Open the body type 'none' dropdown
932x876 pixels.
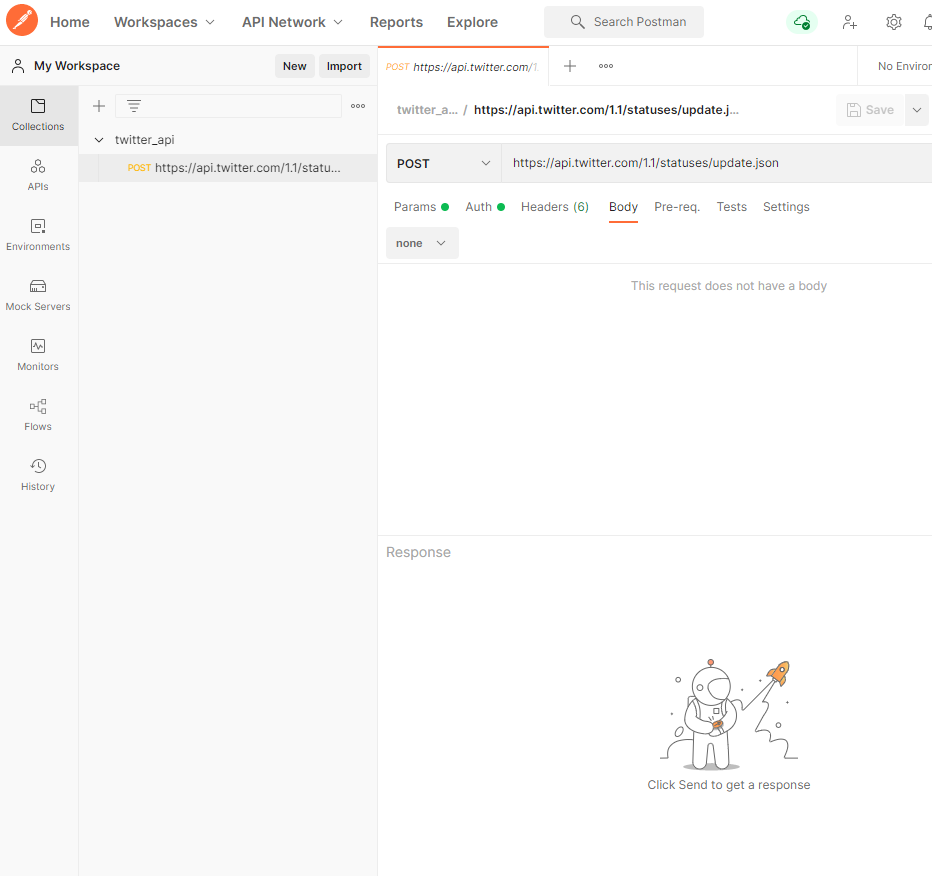pyautogui.click(x=422, y=243)
